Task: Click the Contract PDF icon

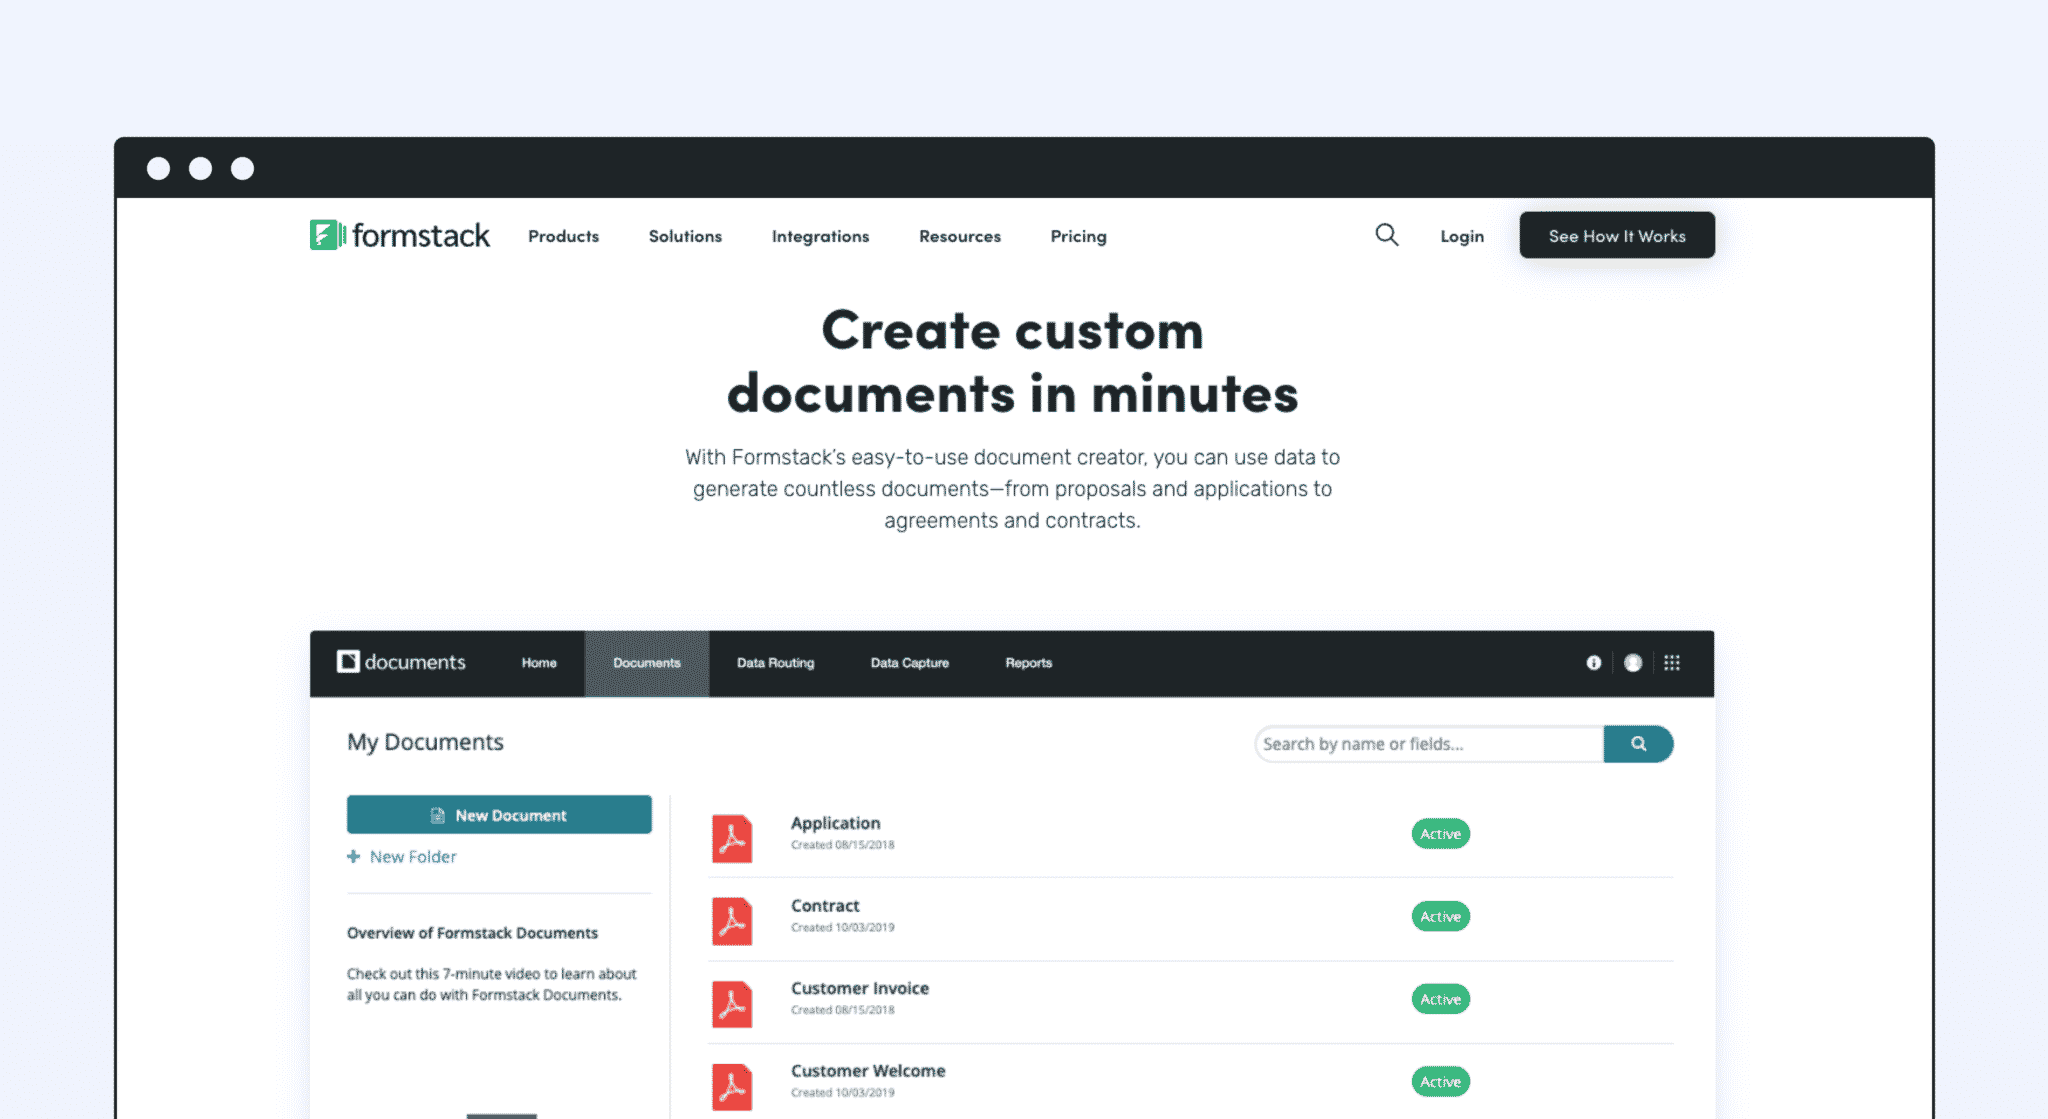Action: point(732,921)
